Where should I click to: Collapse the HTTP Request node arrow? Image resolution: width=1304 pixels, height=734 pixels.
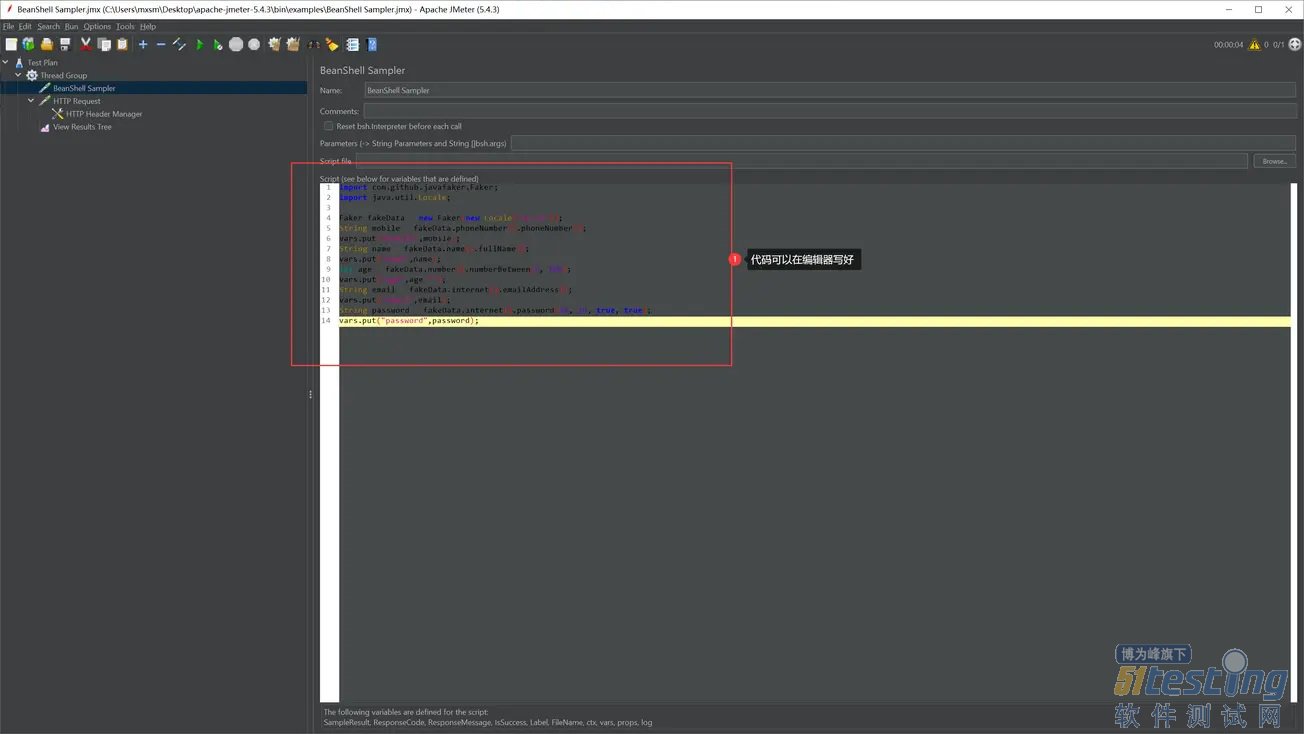click(31, 101)
